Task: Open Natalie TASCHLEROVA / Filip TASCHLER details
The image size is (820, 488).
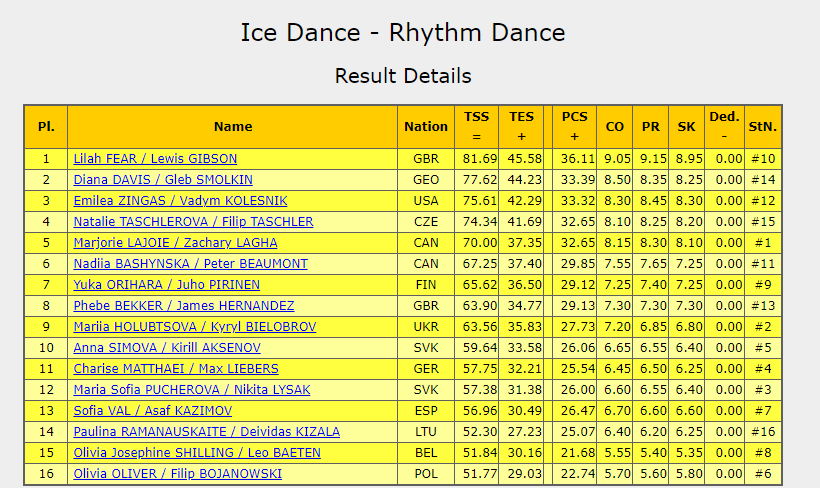Action: point(193,222)
